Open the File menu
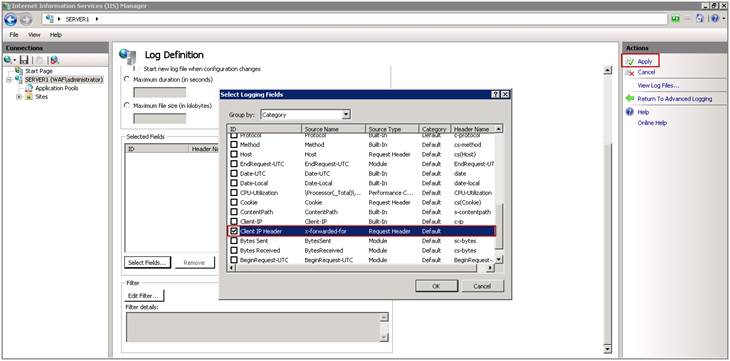Image resolution: width=730 pixels, height=361 pixels. coord(14,35)
